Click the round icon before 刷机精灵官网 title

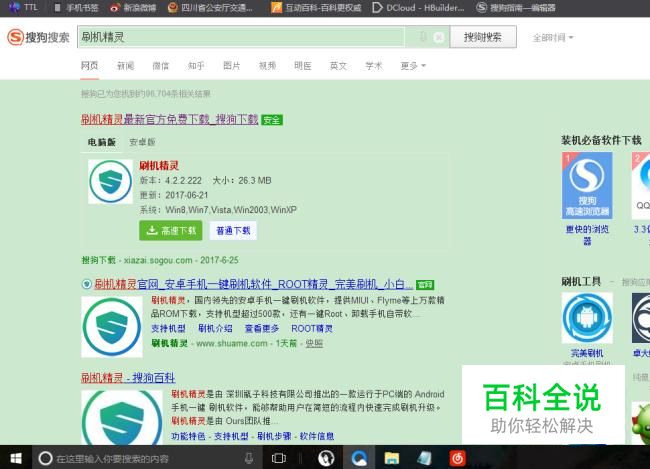86,284
